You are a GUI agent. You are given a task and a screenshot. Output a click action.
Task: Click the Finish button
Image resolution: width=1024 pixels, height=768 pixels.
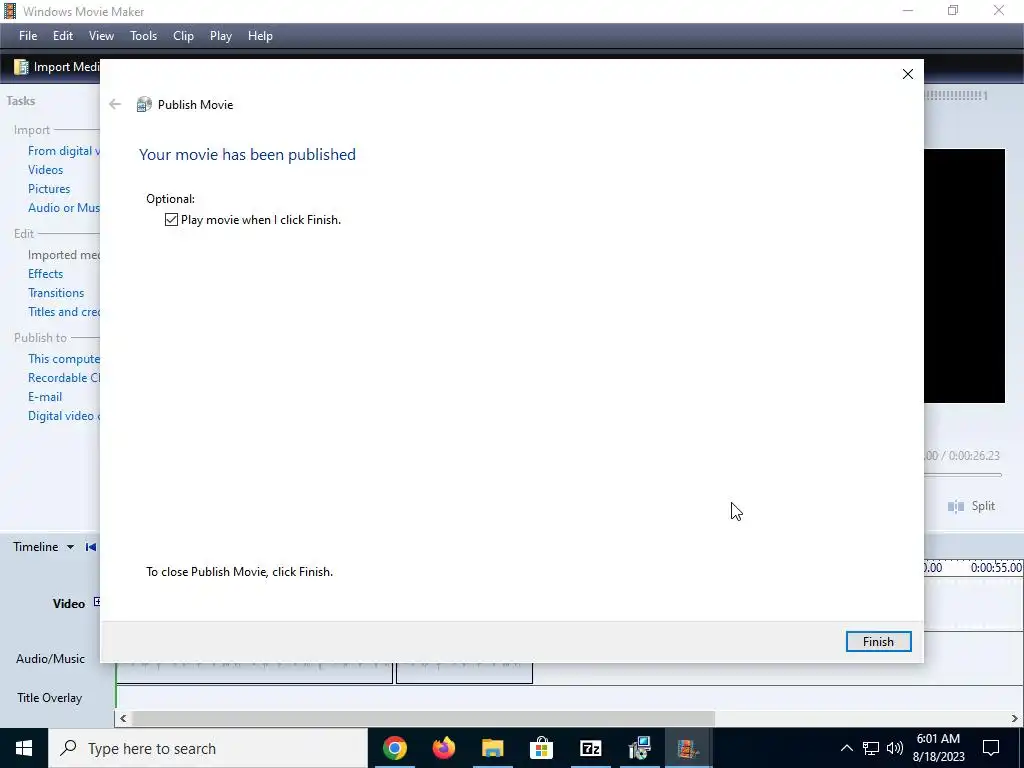click(x=878, y=641)
